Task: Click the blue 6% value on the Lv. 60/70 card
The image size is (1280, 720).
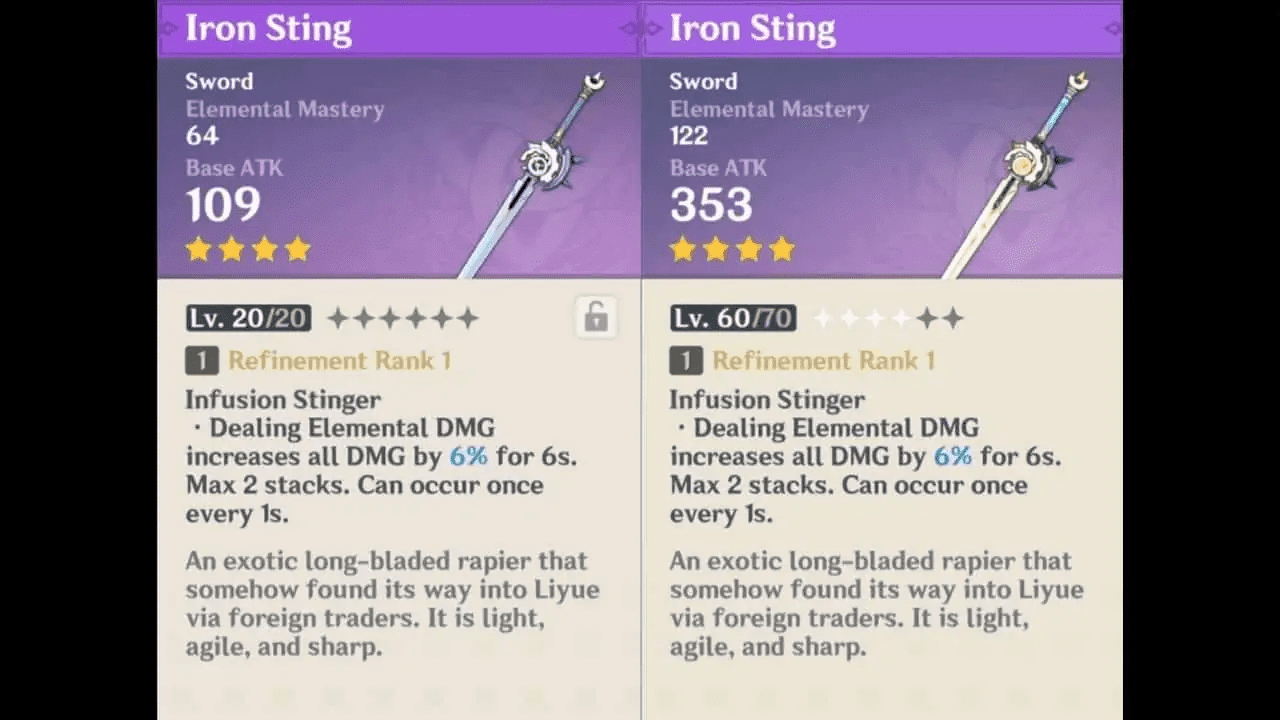Action: (952, 456)
